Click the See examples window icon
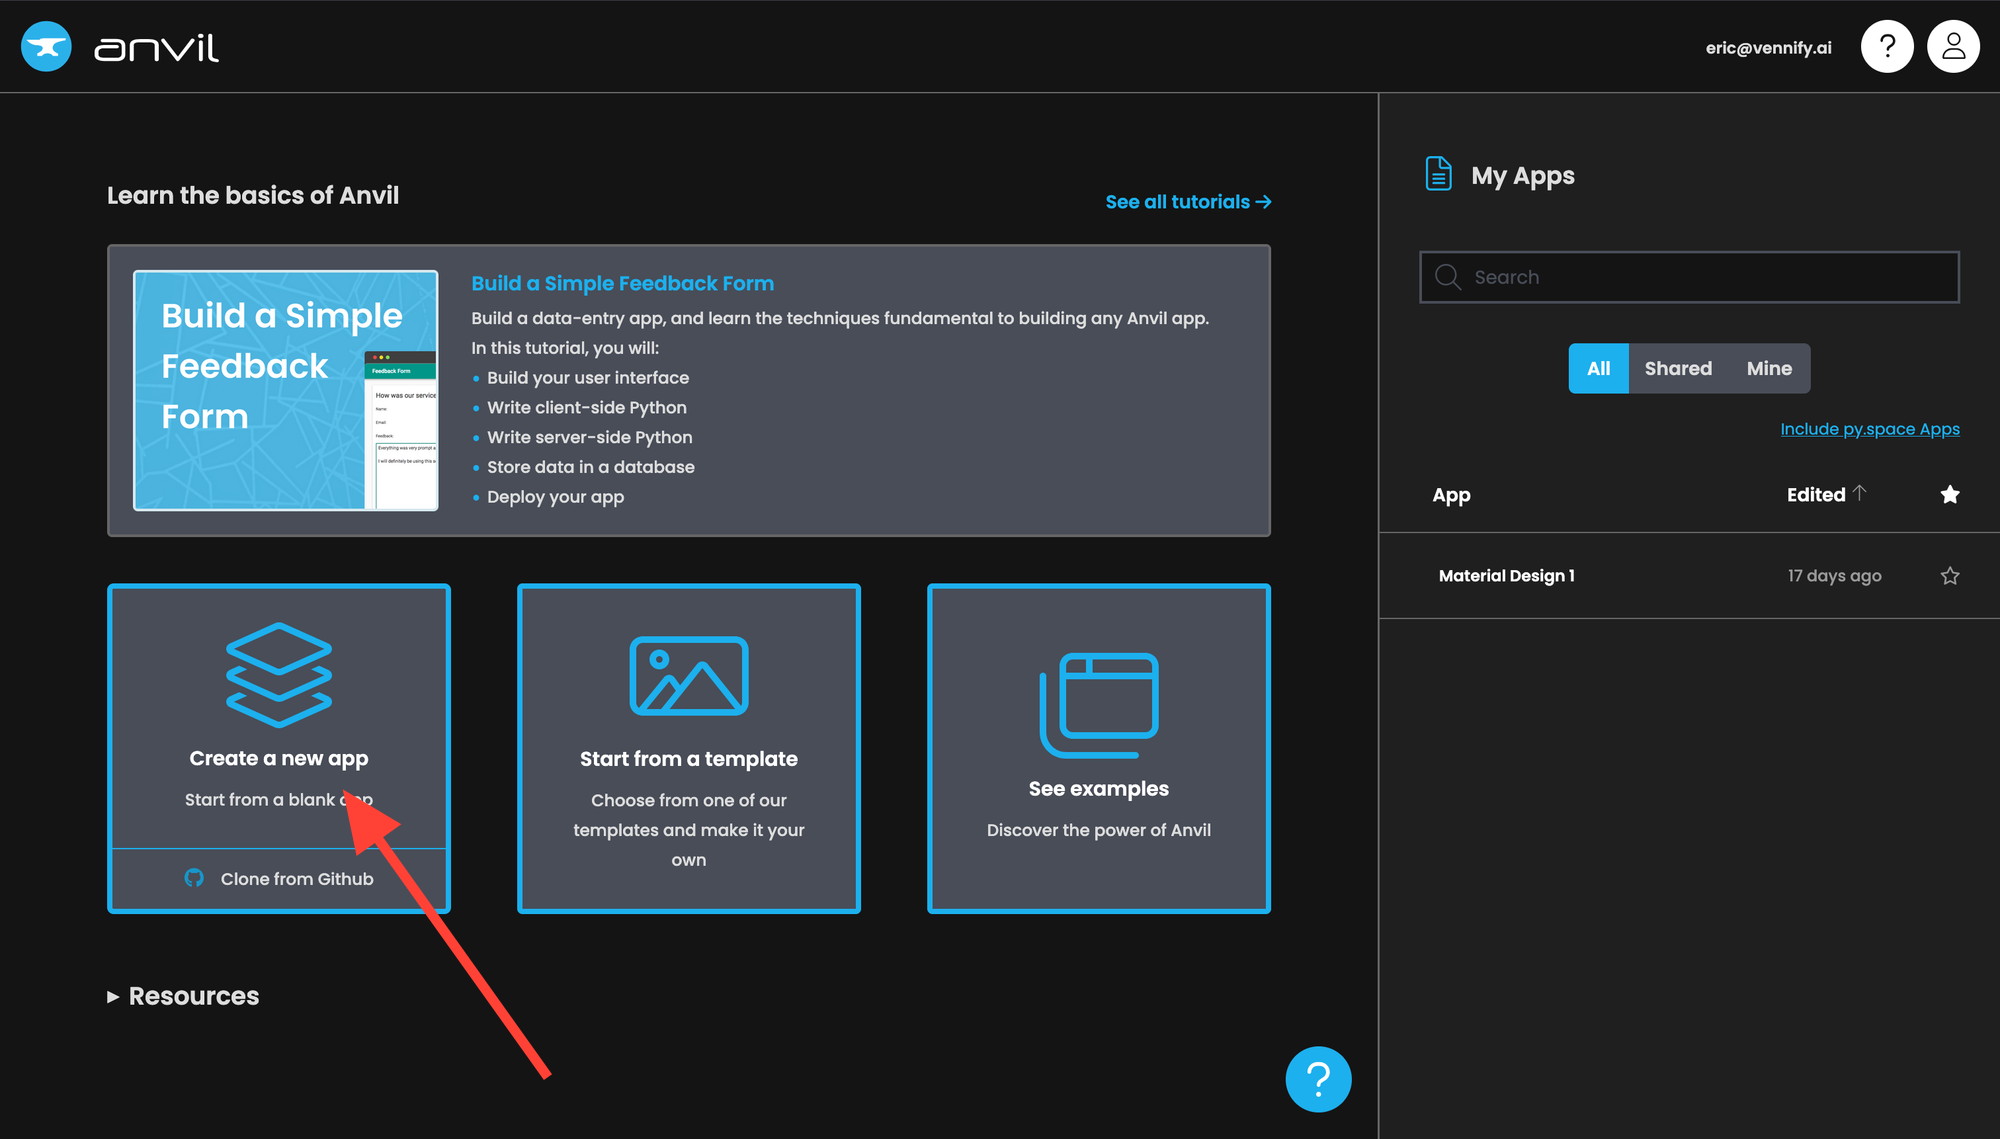Image resolution: width=2000 pixels, height=1139 pixels. pos(1099,705)
